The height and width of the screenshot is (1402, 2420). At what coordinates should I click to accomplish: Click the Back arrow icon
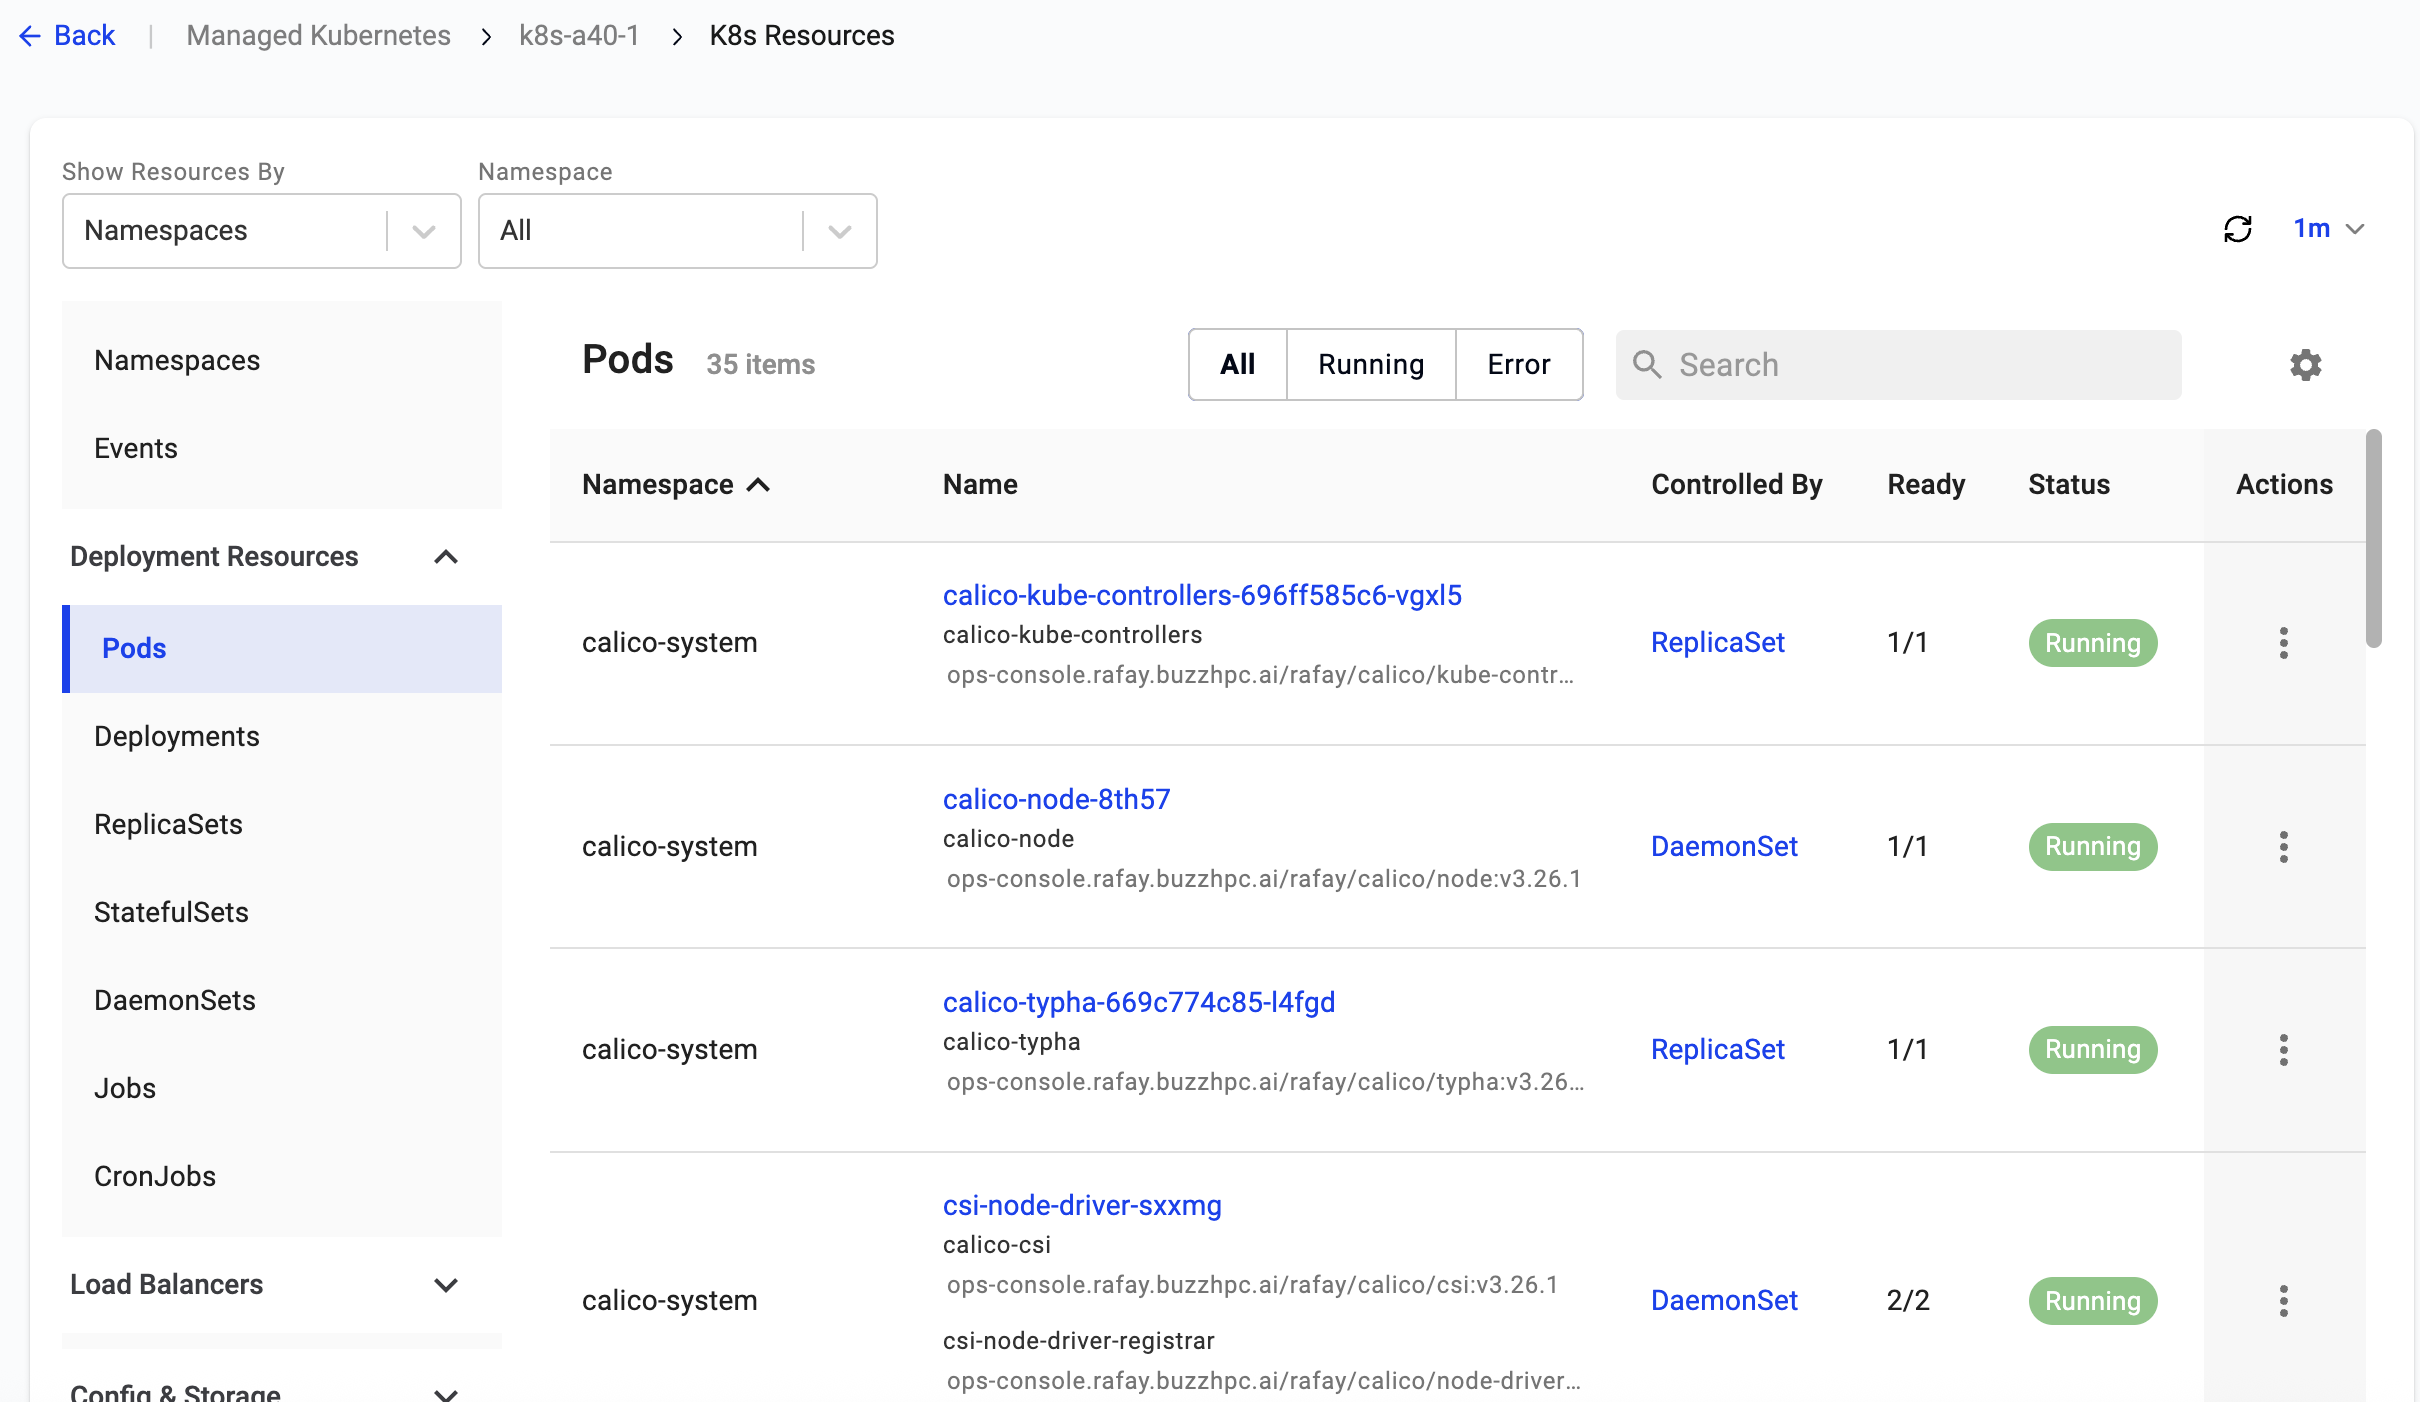click(29, 36)
